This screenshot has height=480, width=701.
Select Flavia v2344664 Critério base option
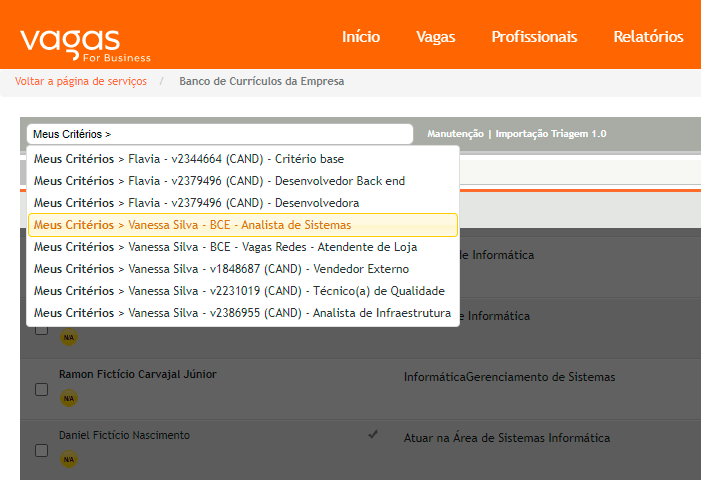(243, 159)
